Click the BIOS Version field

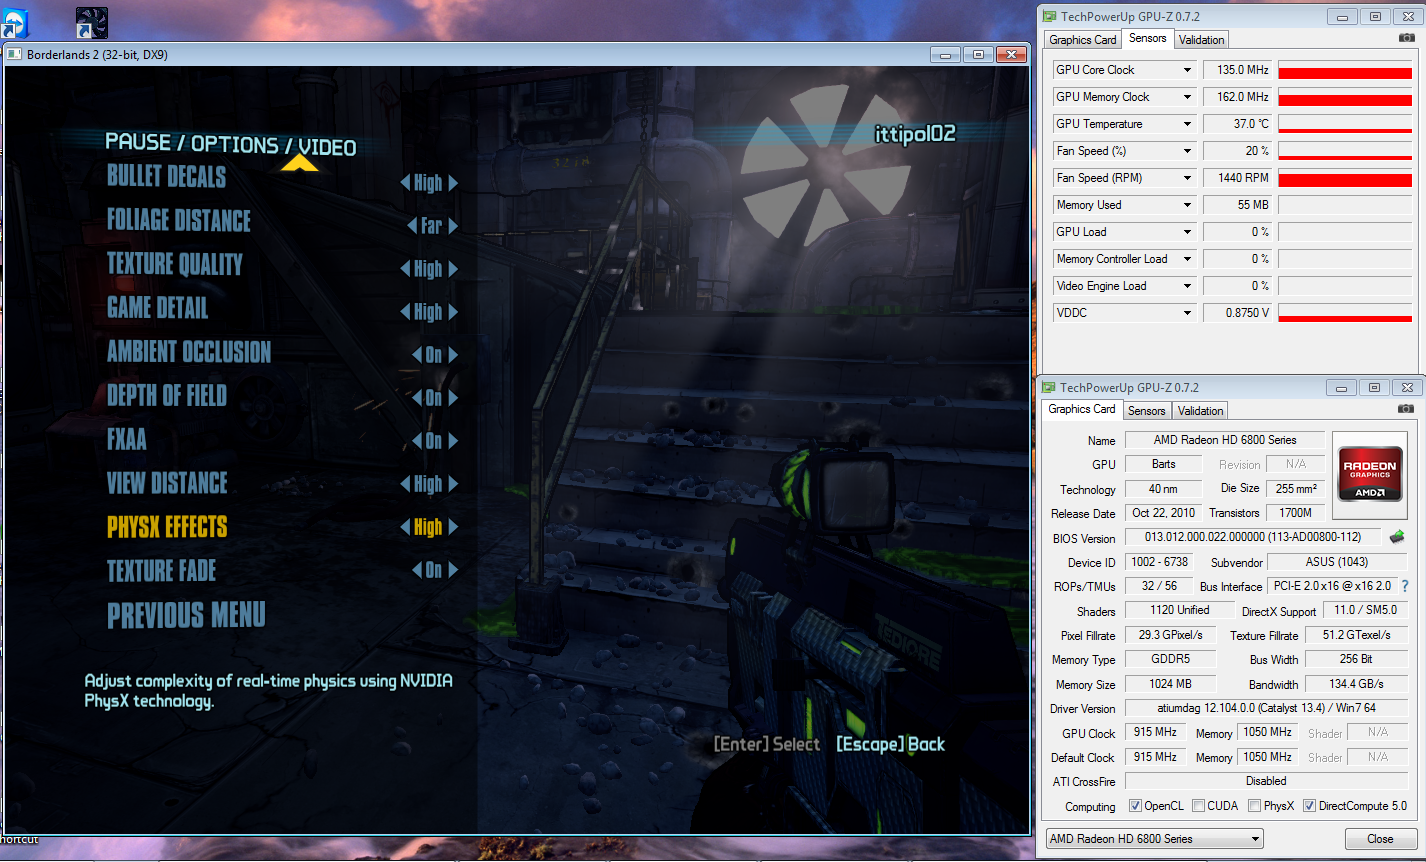[1253, 538]
